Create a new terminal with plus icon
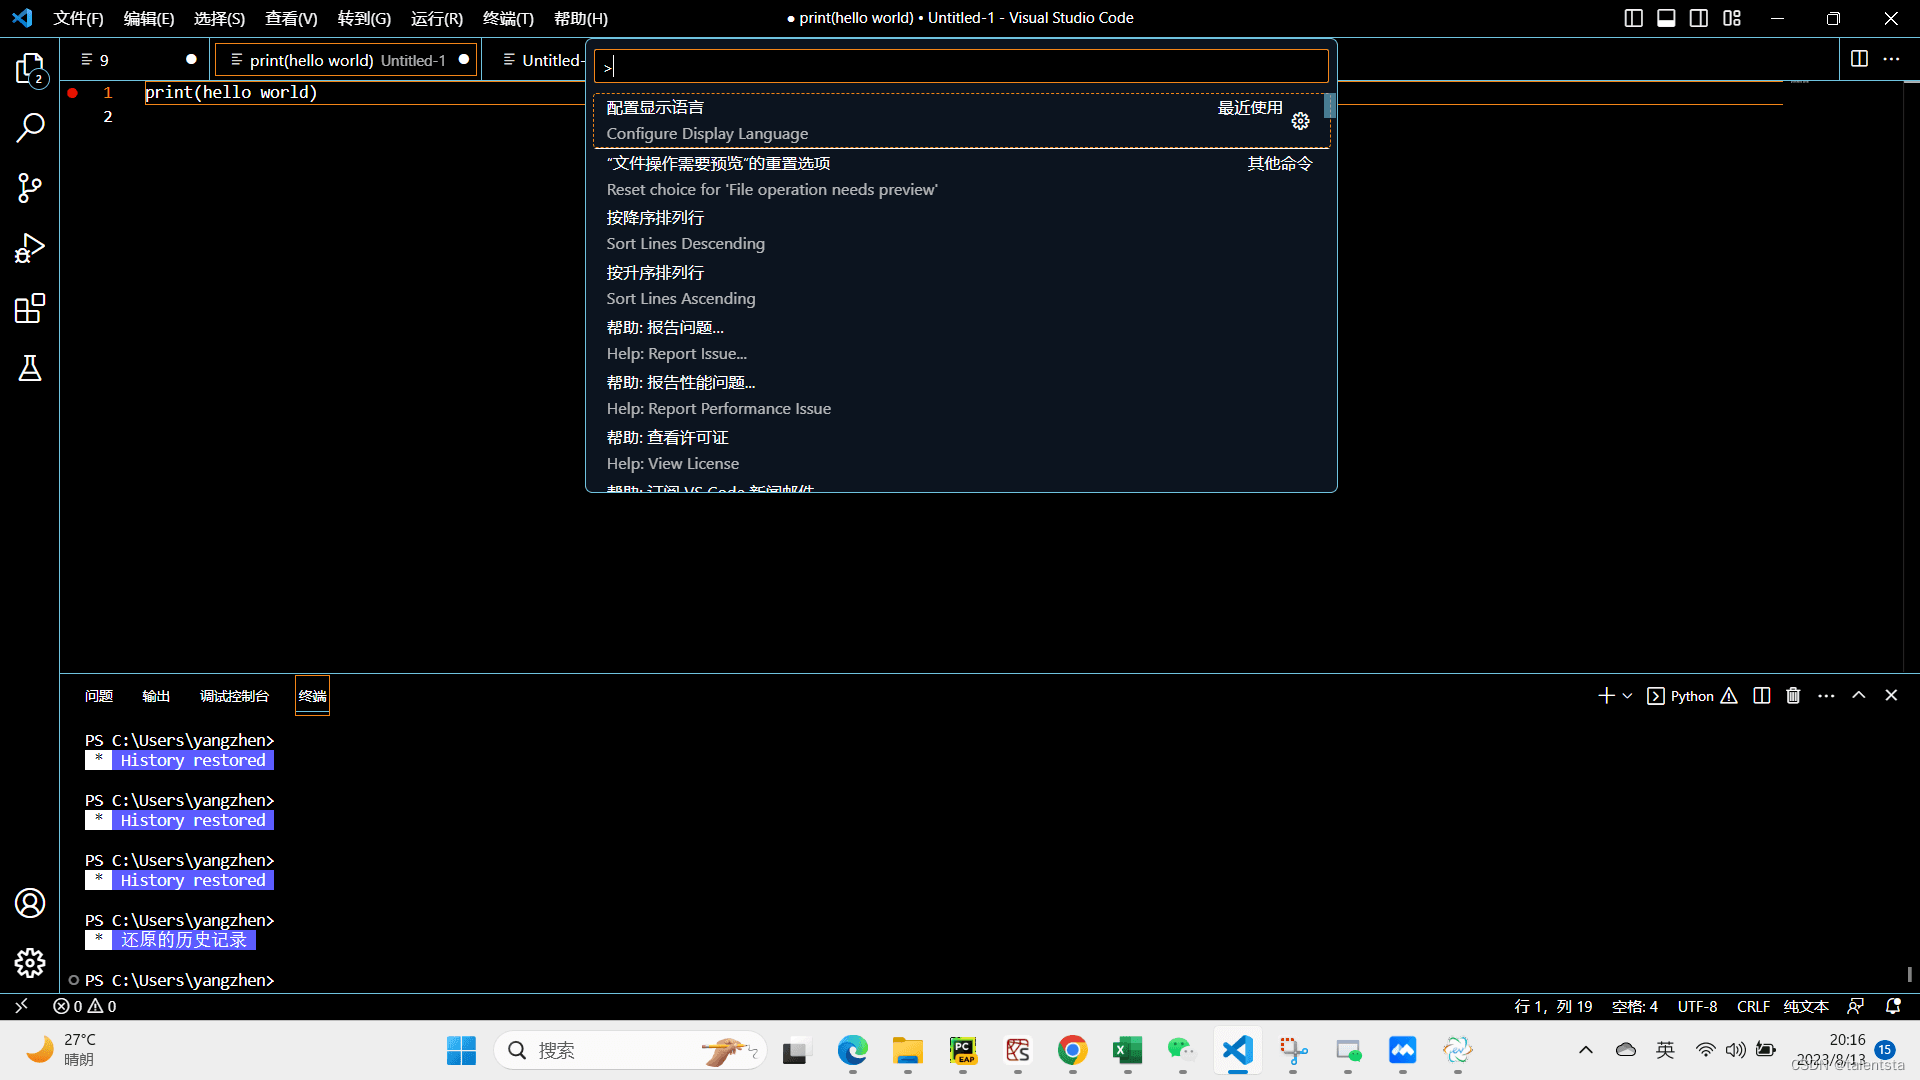The width and height of the screenshot is (1920, 1080). (1606, 696)
